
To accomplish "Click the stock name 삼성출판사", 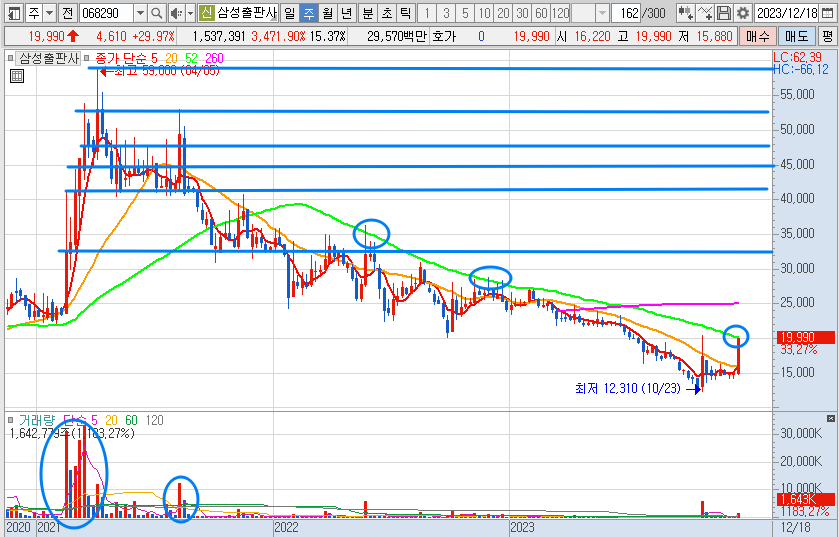I will coord(247,13).
